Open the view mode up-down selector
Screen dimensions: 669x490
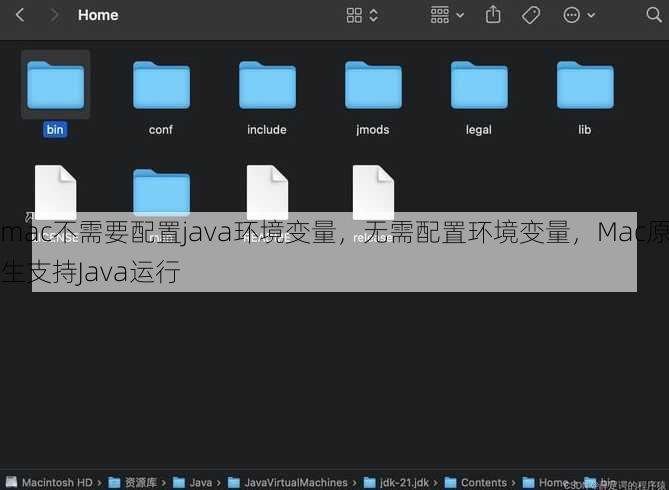point(373,15)
